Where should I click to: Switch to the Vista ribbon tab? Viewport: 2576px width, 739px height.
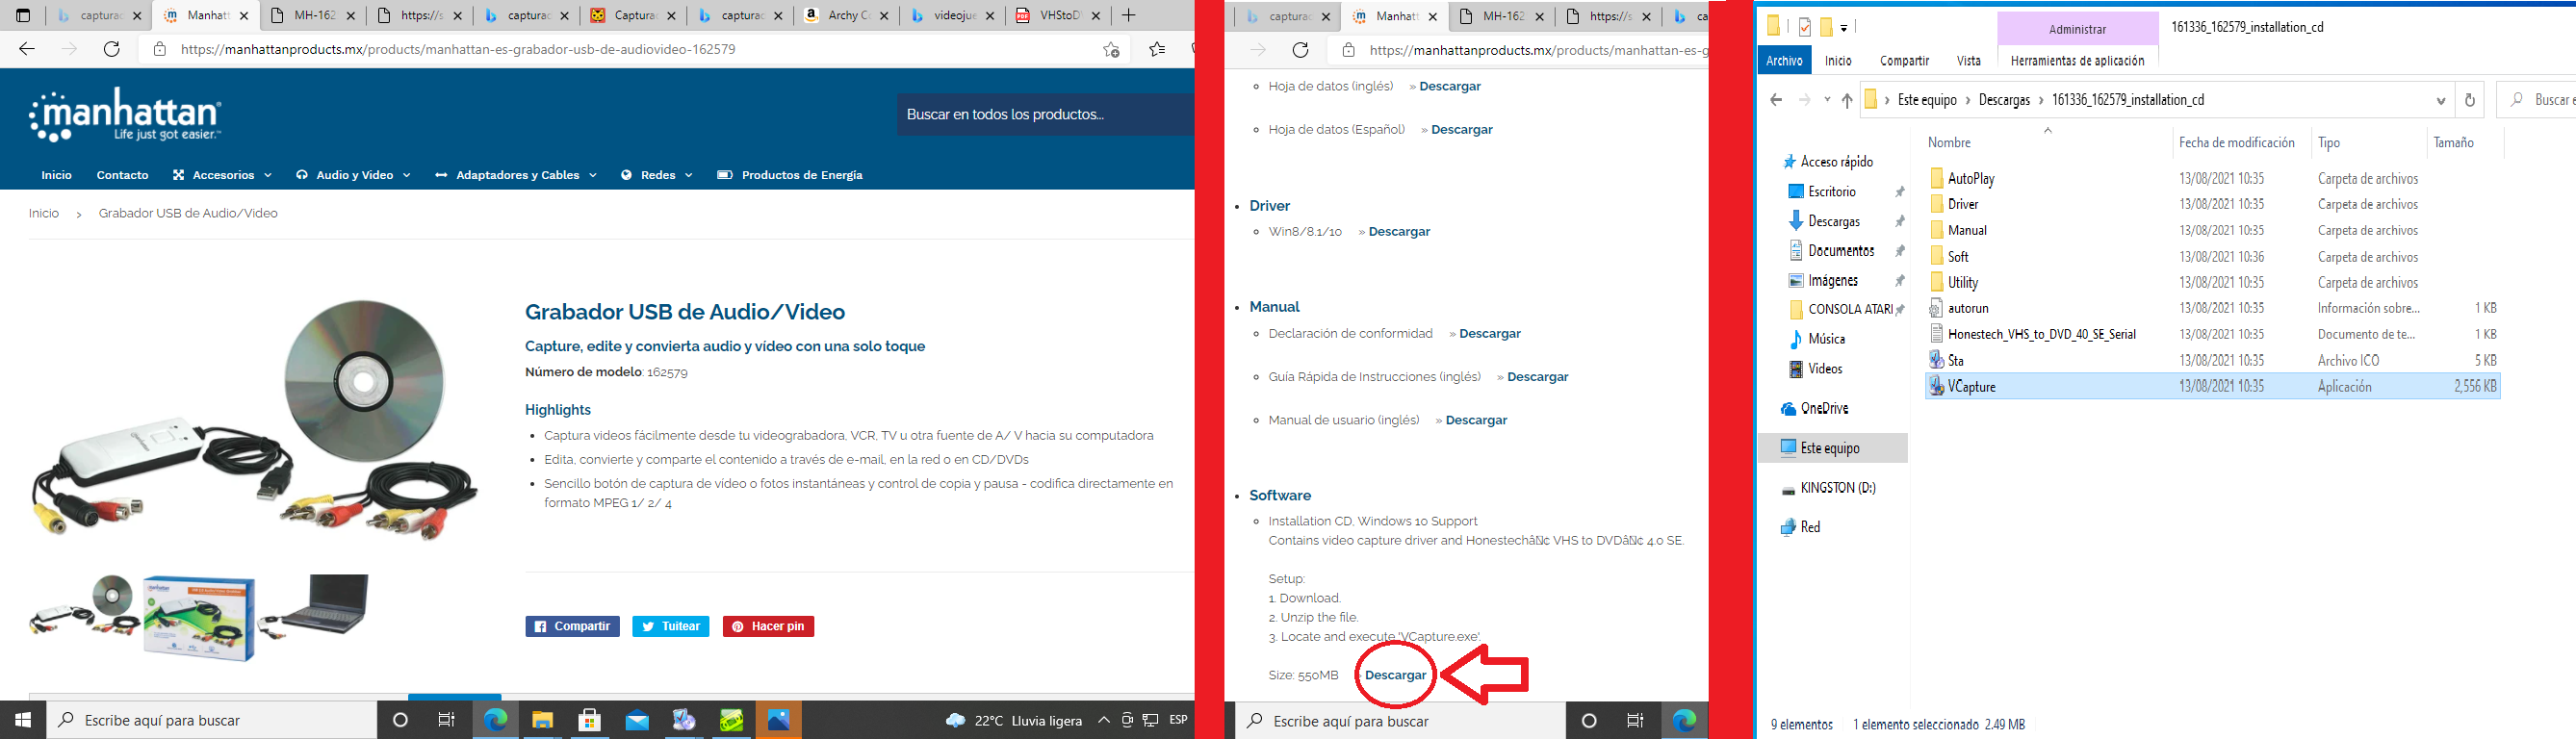pos(1968,61)
